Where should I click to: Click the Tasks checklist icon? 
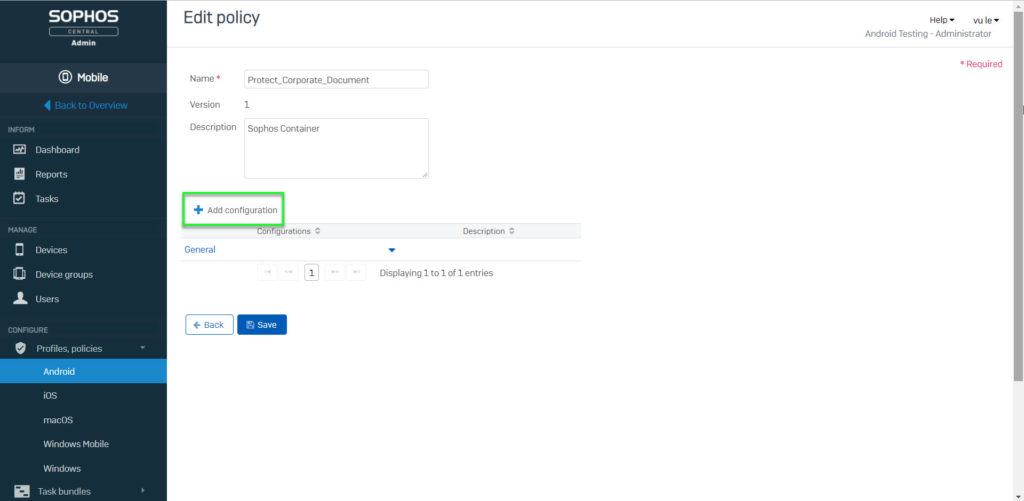coord(20,199)
